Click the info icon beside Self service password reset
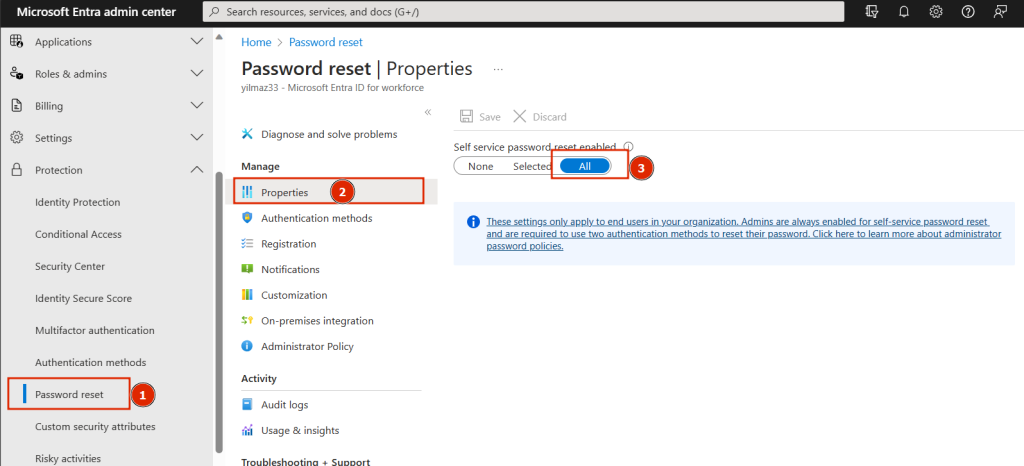 pos(628,147)
